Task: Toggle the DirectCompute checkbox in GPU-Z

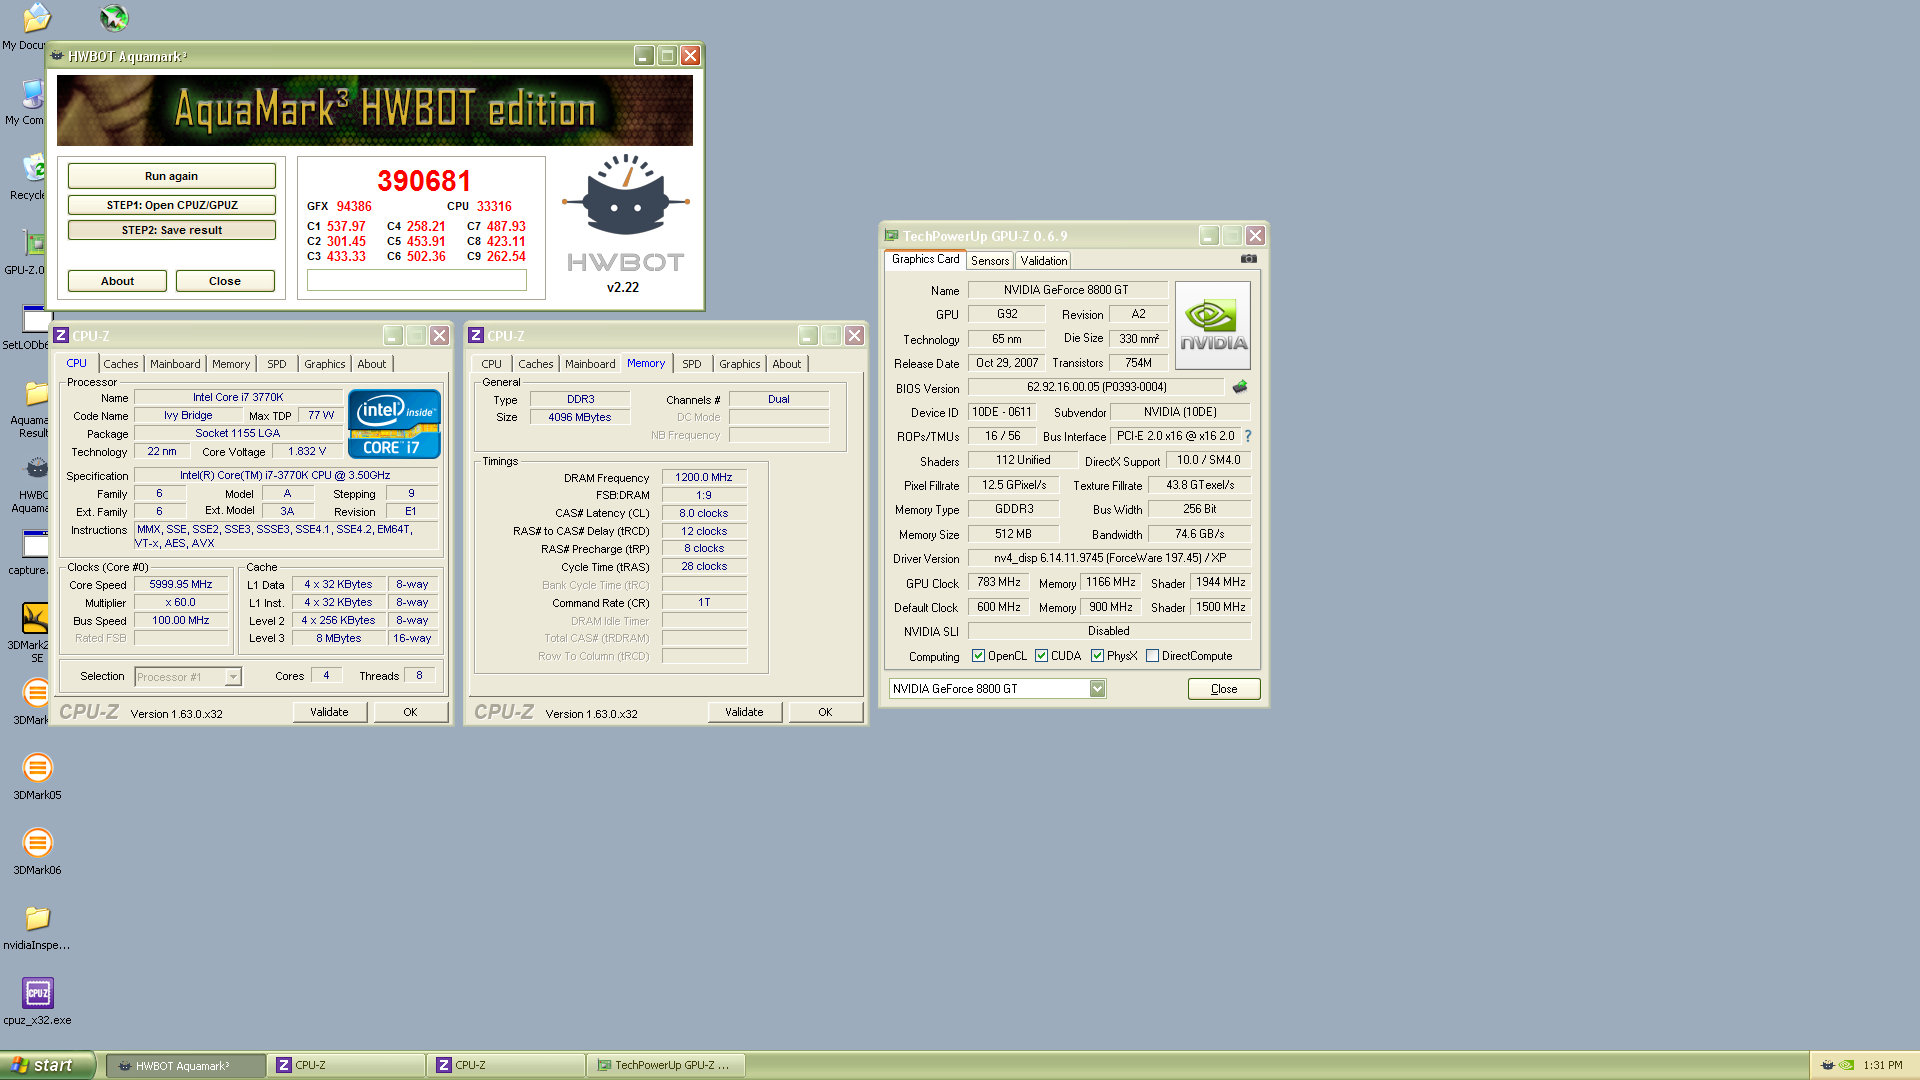Action: coord(1152,656)
